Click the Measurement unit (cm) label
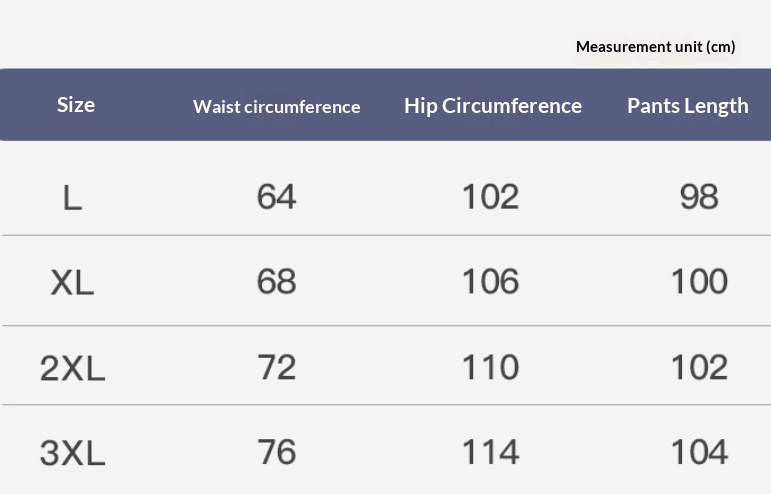 (655, 47)
